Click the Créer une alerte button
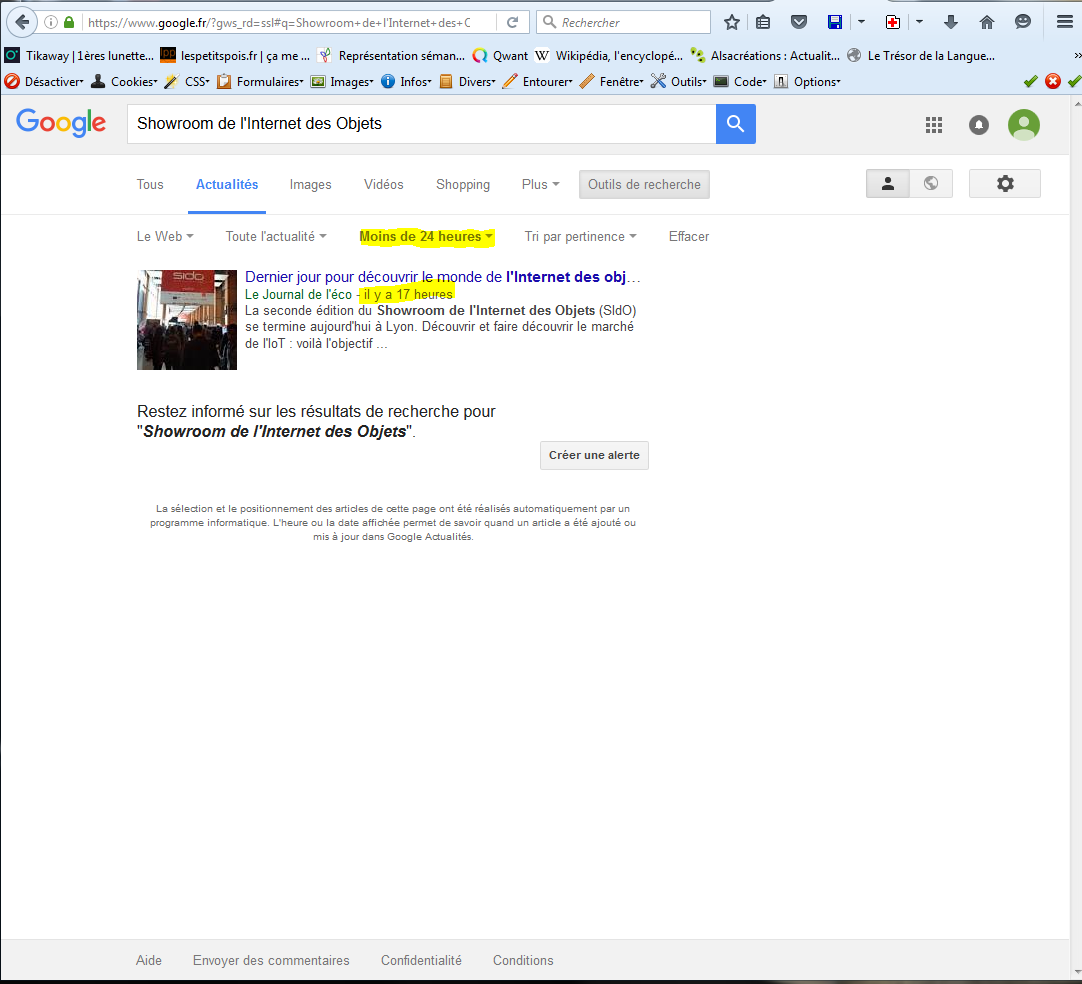Image resolution: width=1082 pixels, height=984 pixels. point(594,455)
